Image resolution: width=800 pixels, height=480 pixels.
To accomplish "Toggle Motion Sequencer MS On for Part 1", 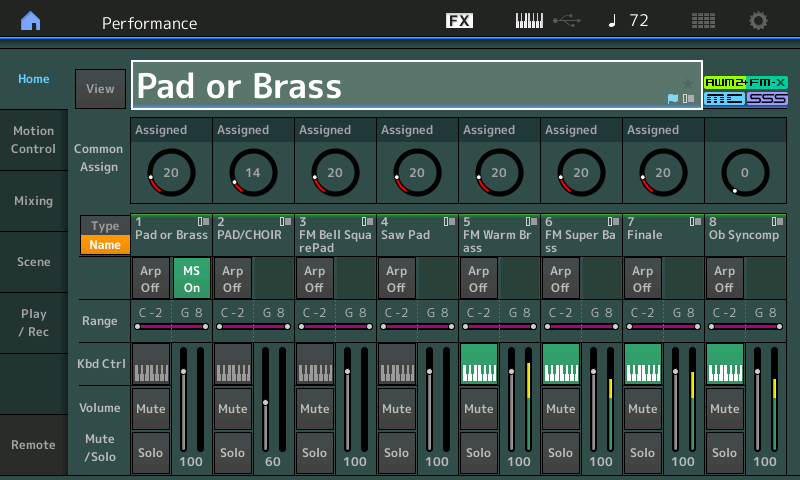I will (191, 279).
